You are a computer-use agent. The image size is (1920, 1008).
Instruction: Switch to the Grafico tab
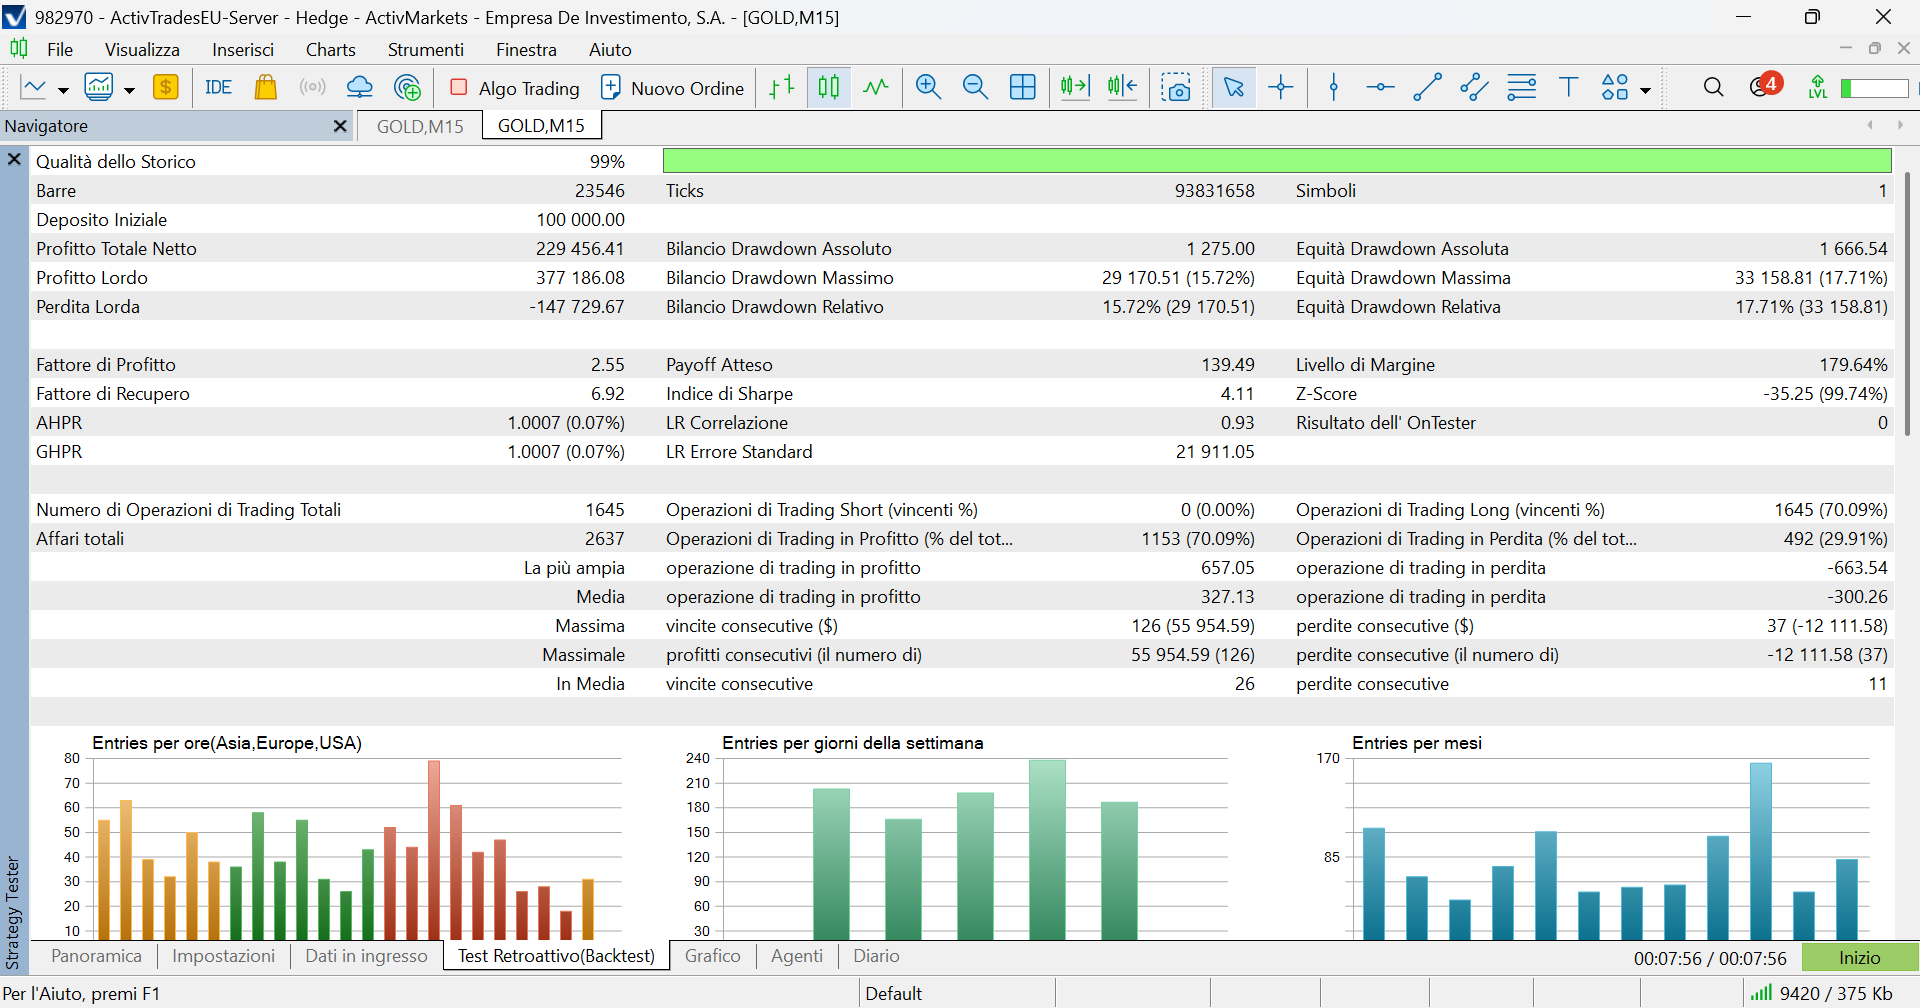(712, 956)
